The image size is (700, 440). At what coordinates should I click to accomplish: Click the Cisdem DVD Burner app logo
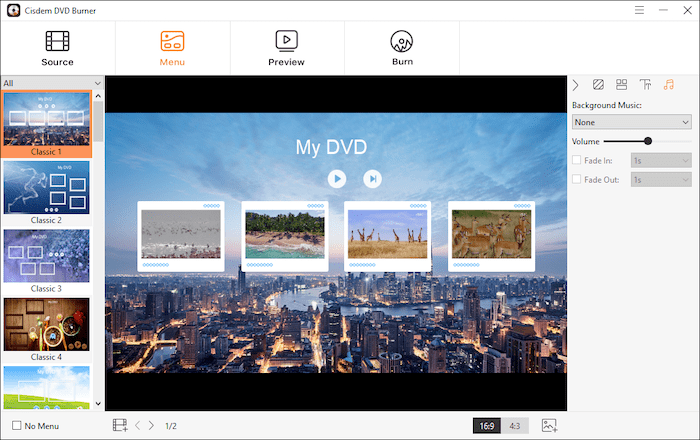click(x=13, y=10)
